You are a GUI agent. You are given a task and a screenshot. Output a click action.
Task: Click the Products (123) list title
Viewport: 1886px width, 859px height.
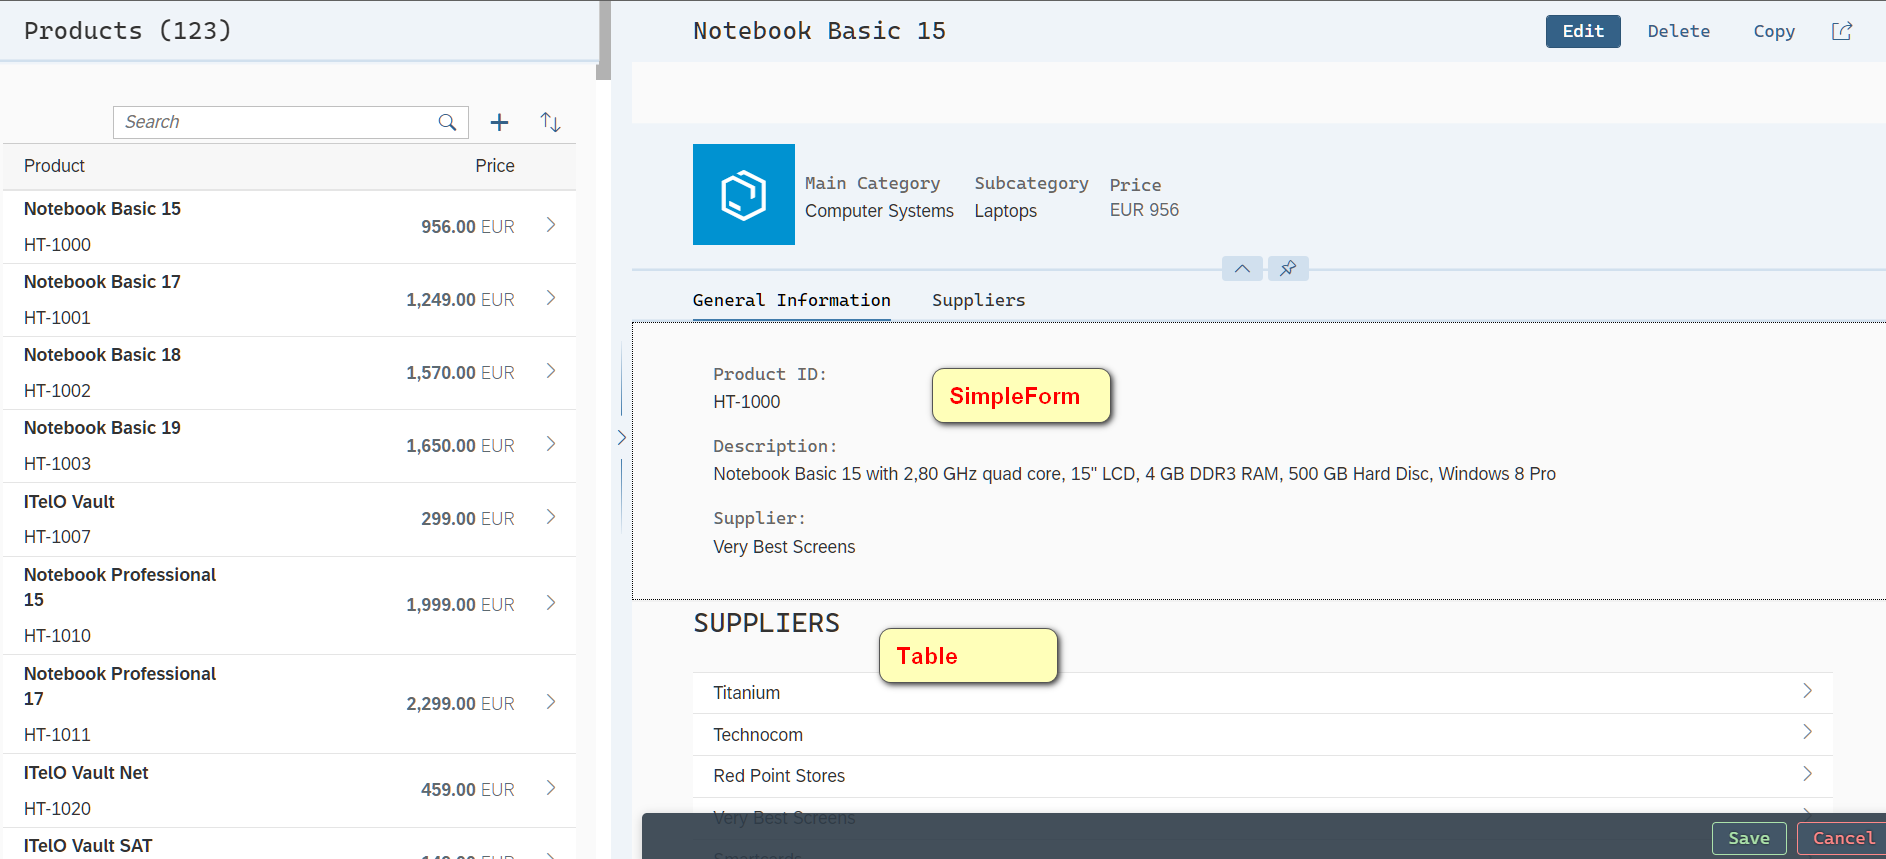click(x=128, y=31)
